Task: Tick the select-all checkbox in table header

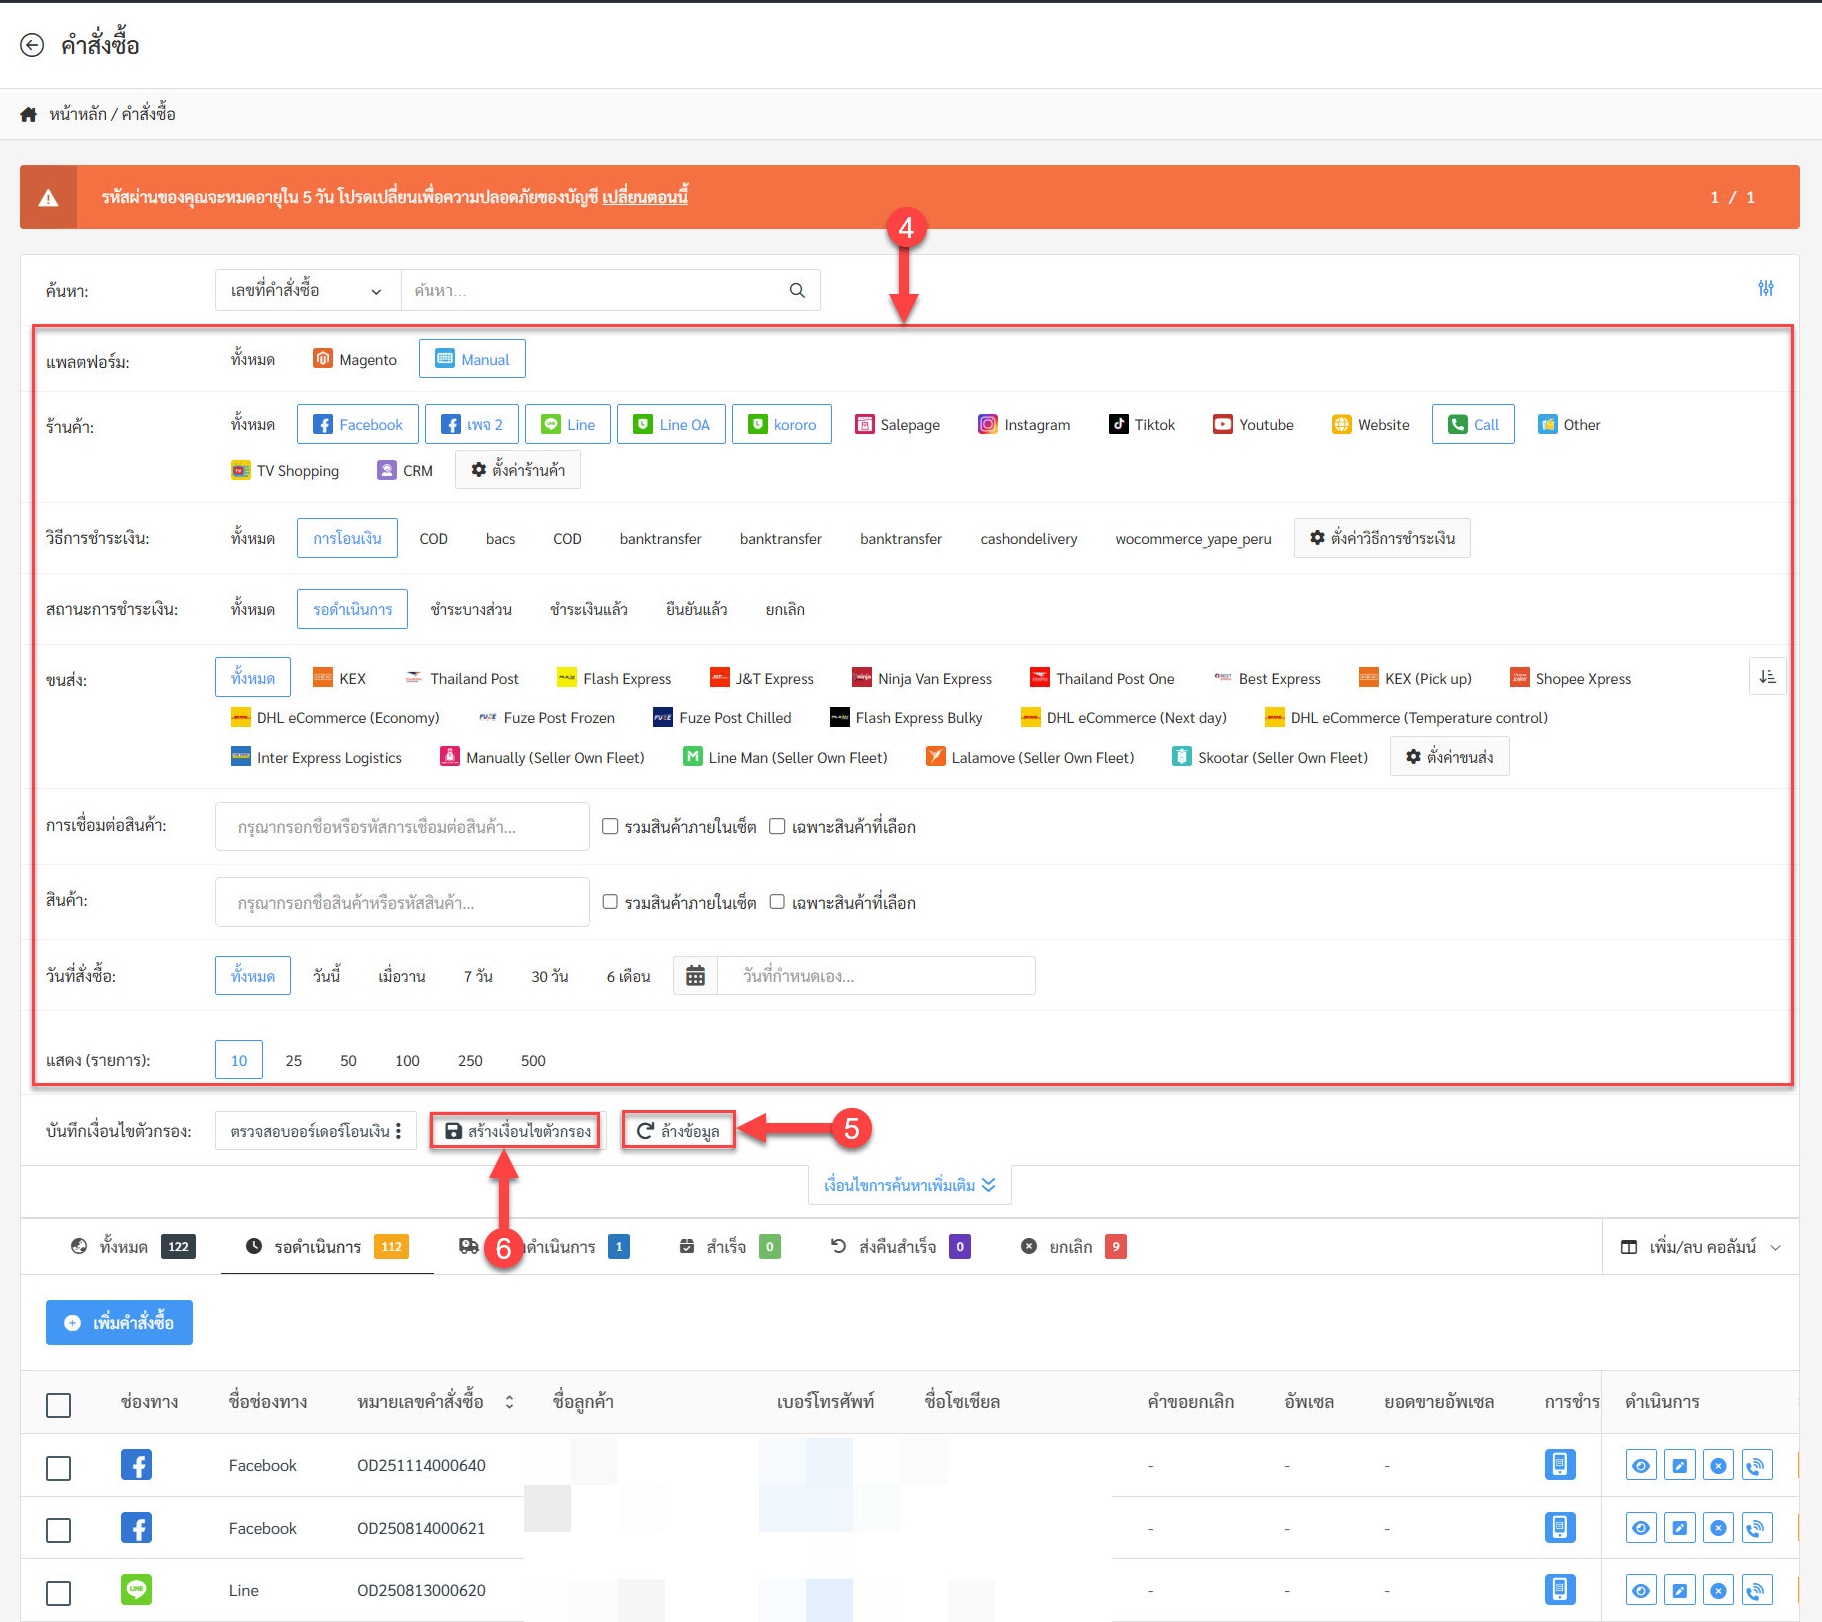Action: coord(59,1405)
